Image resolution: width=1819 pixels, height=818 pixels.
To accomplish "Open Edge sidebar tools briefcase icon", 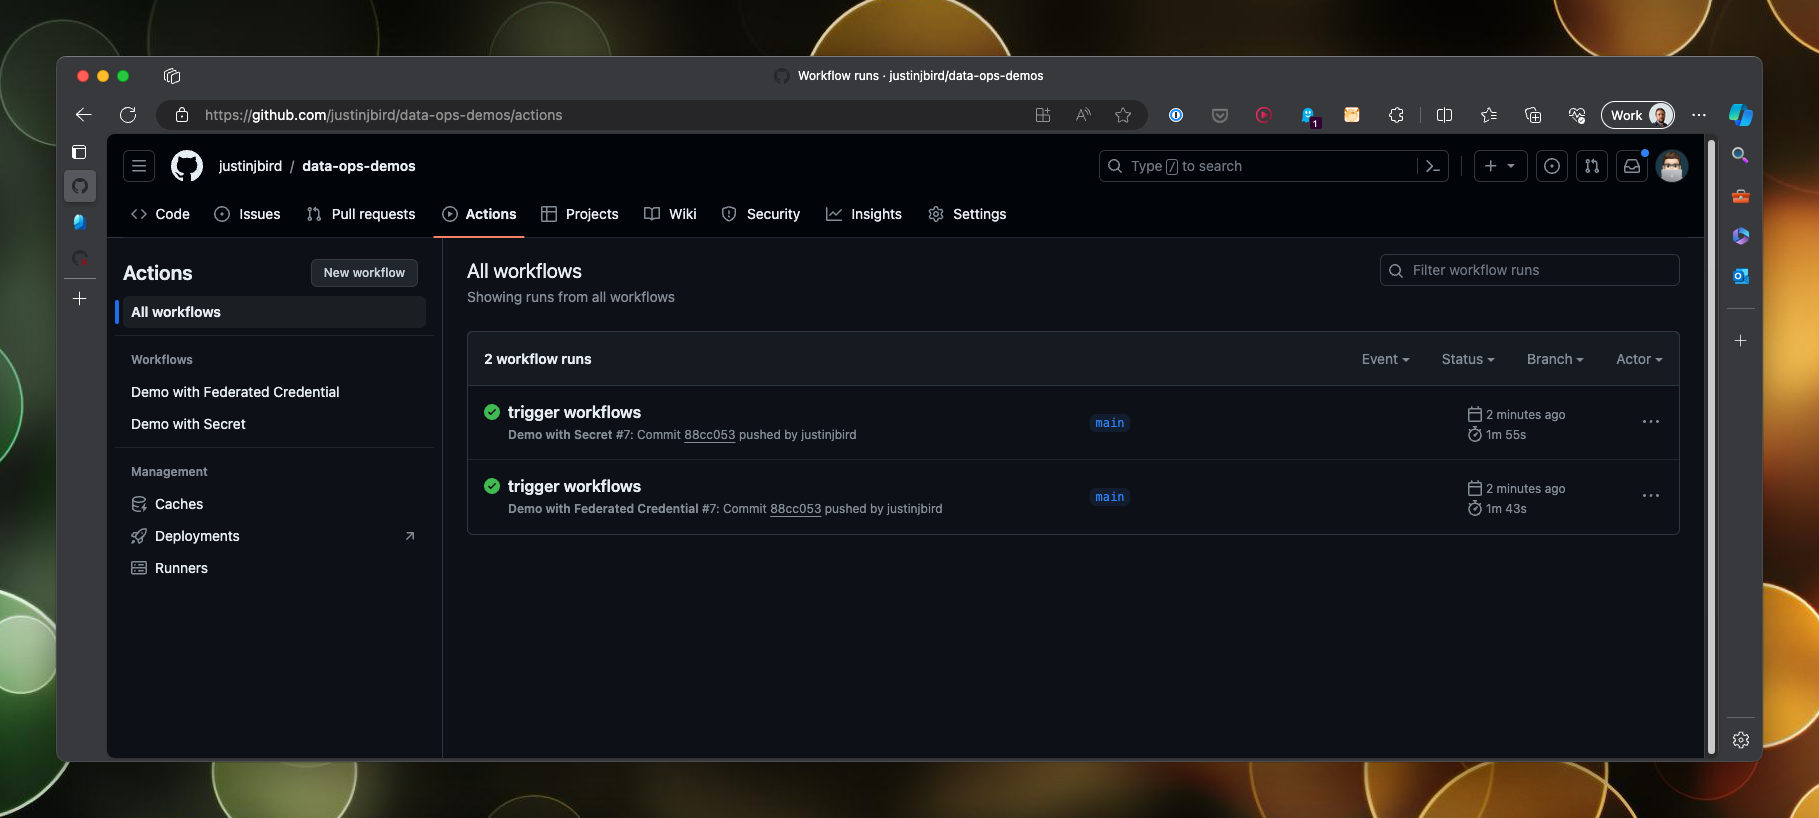I will pyautogui.click(x=1740, y=196).
